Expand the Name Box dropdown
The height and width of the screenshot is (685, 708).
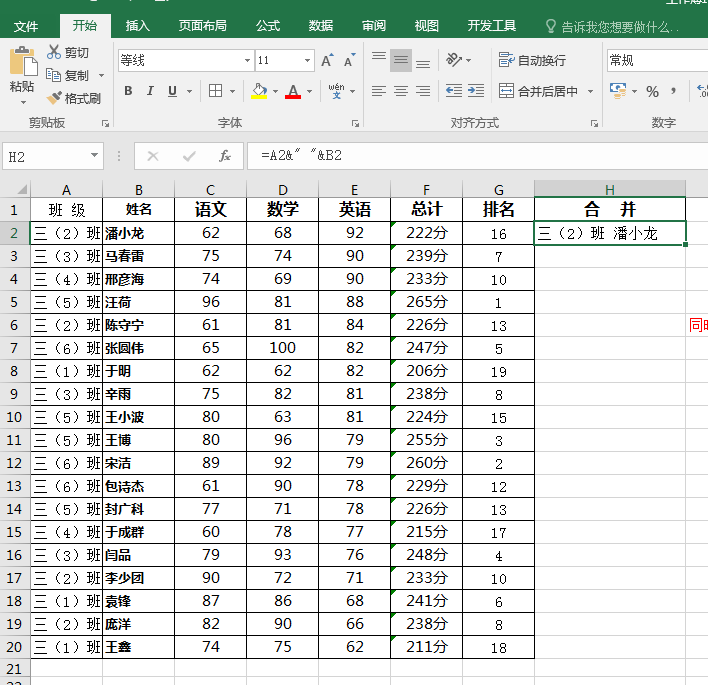click(94, 155)
